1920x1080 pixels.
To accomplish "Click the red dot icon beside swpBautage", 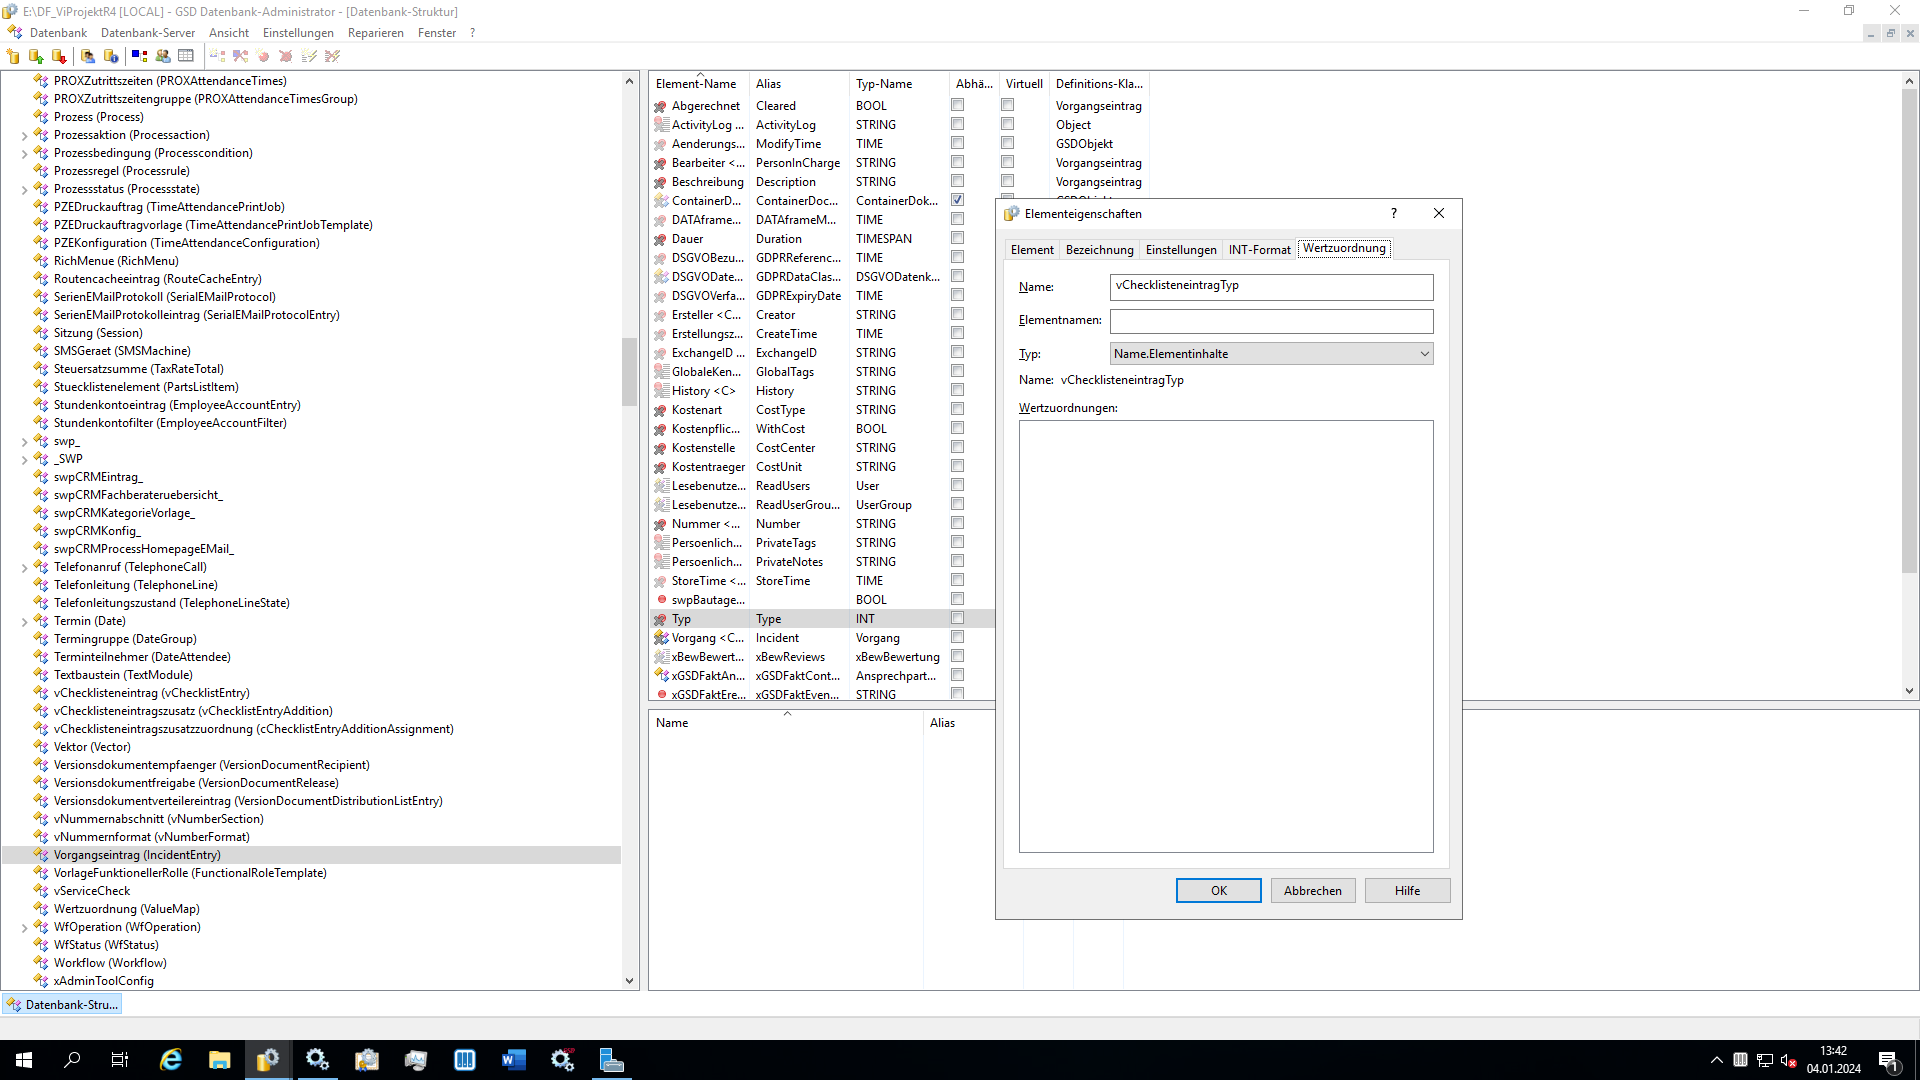I will (x=661, y=600).
